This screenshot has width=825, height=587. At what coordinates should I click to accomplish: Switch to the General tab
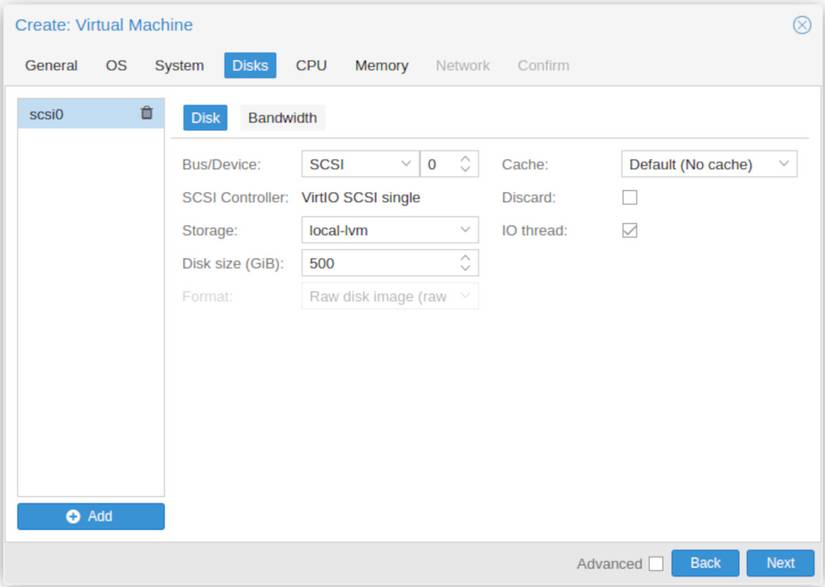[x=51, y=66]
